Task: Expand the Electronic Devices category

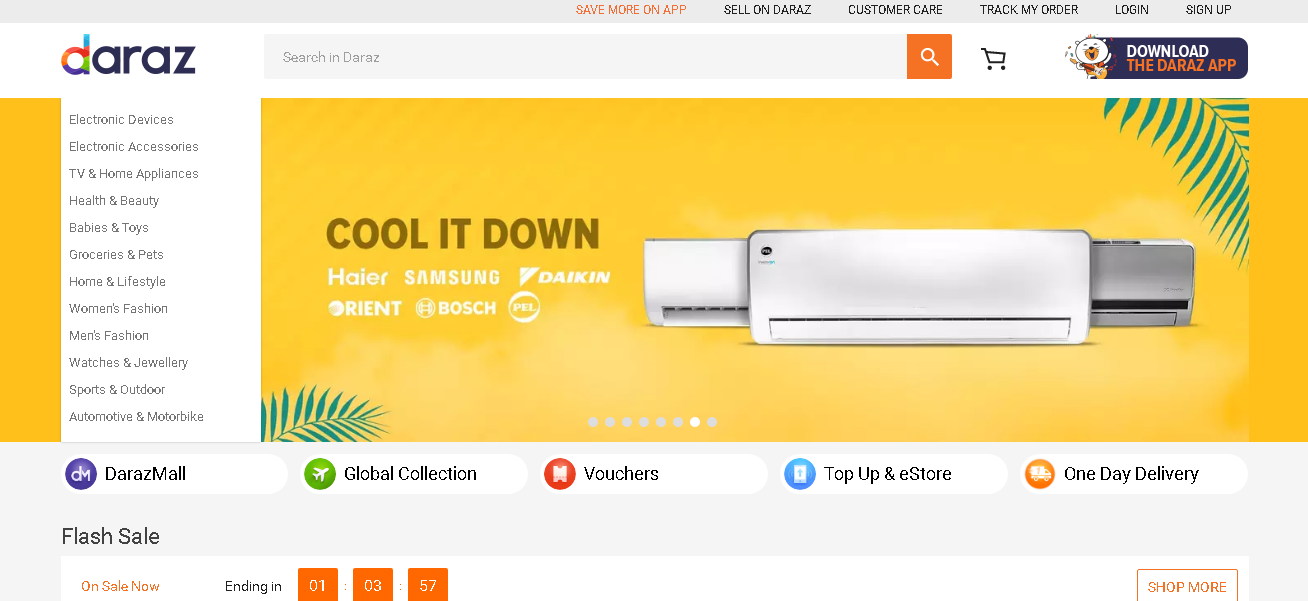Action: 121,119
